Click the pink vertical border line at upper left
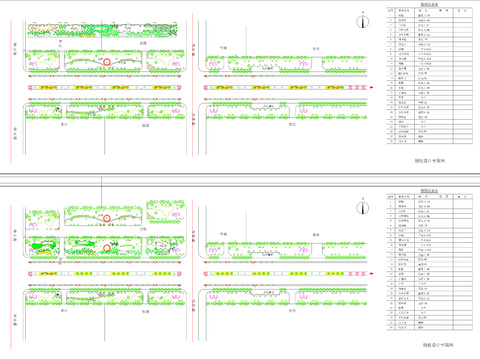Screen dimensions: 480x360 pos(11,91)
